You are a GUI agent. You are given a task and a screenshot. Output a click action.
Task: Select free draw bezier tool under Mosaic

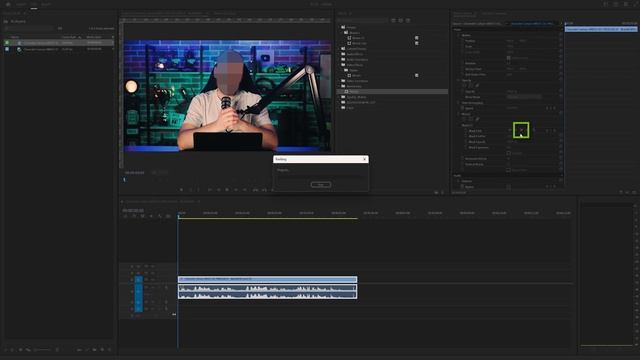[x=477, y=120]
